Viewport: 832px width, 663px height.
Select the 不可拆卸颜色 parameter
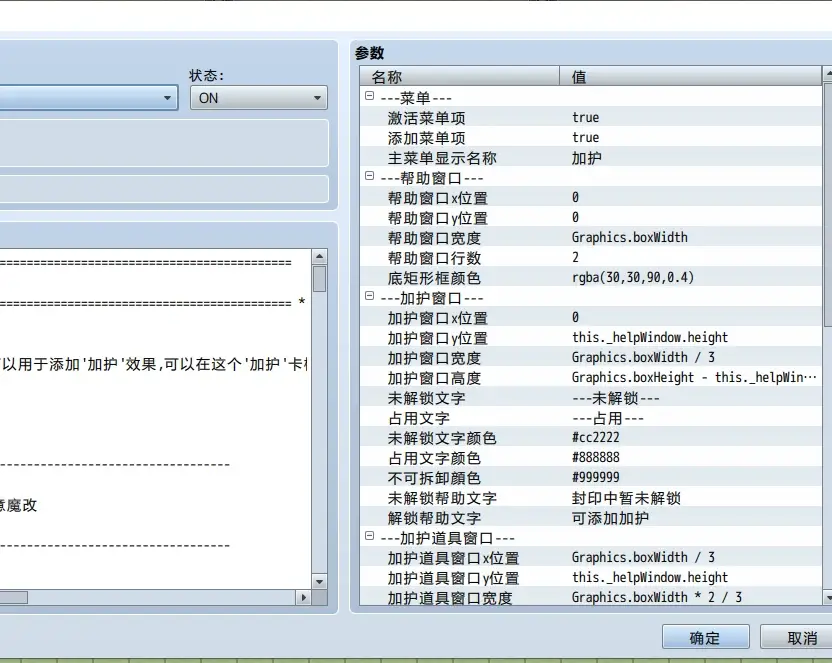coord(591,478)
